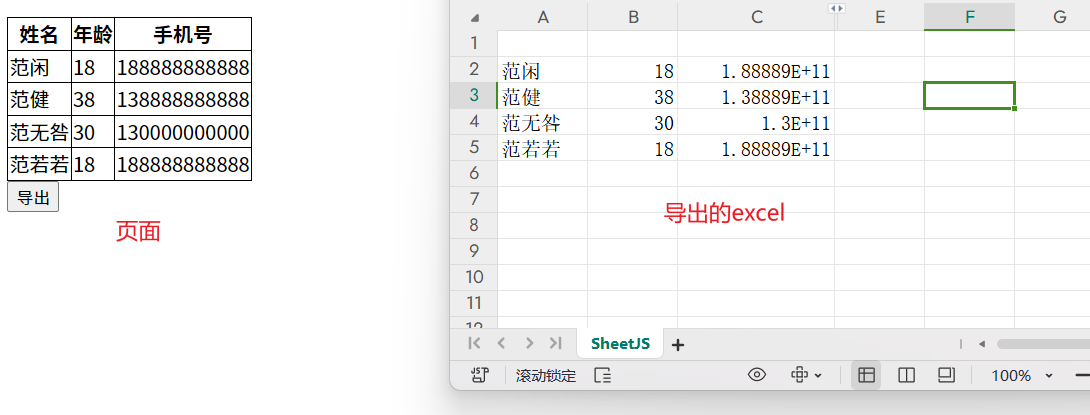Click the zoom out minus button
This screenshot has width=1090, height=415.
[x=1082, y=375]
